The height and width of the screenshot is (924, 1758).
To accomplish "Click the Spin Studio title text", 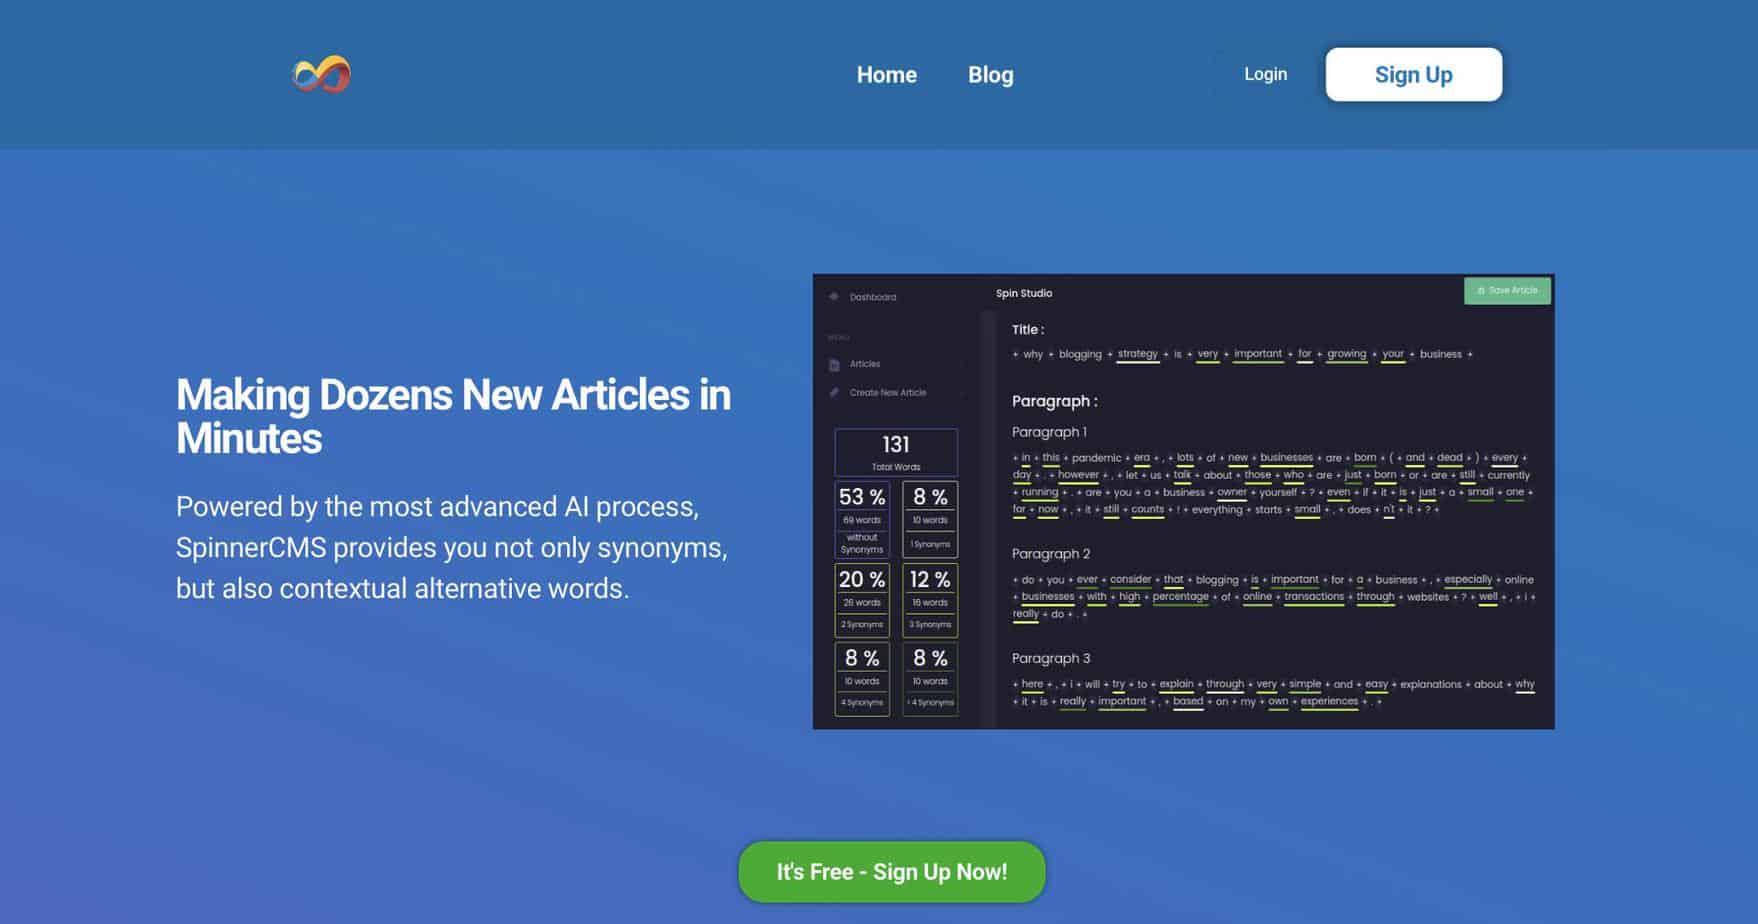I will coord(1024,293).
